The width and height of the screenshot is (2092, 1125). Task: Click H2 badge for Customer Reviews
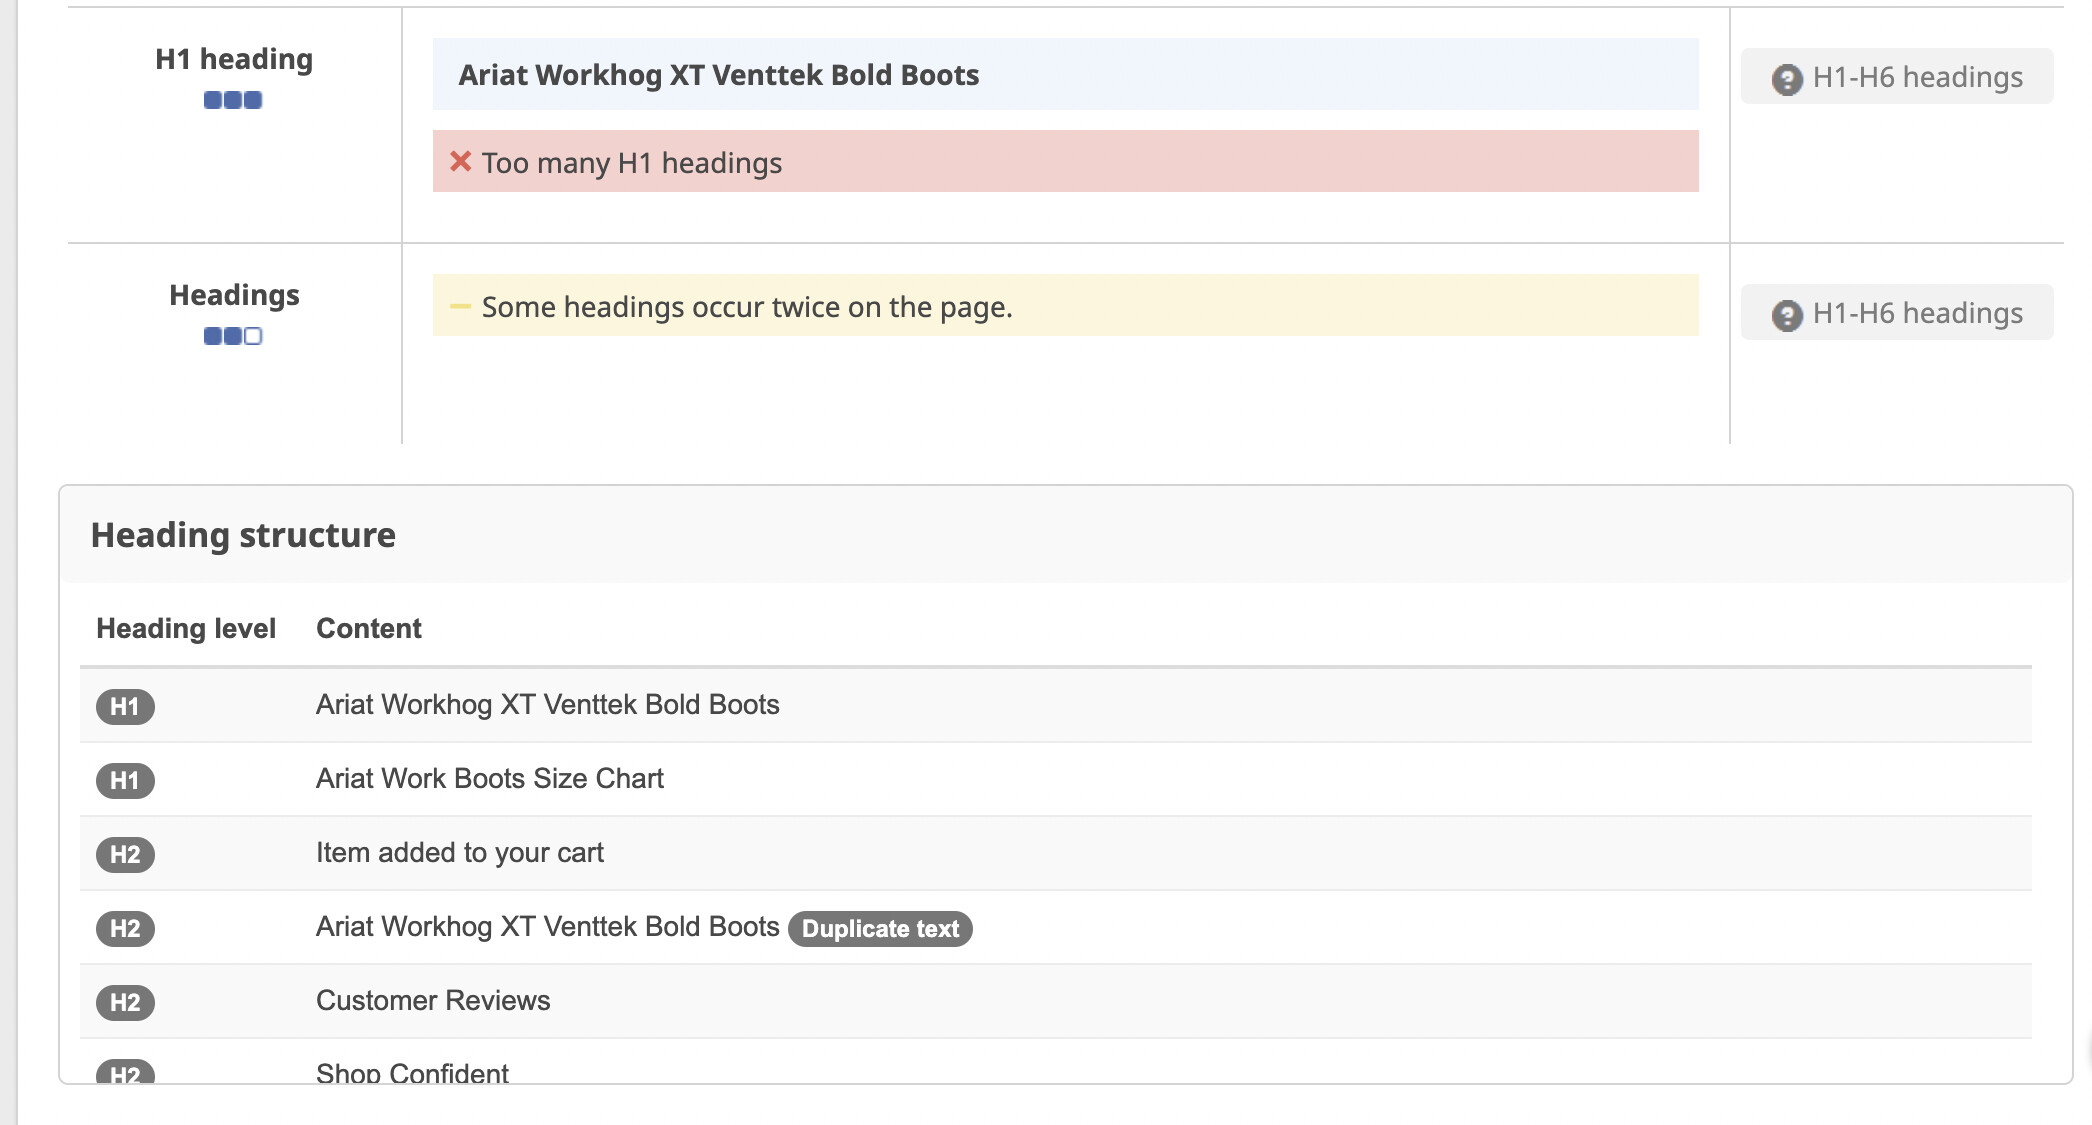125,1002
